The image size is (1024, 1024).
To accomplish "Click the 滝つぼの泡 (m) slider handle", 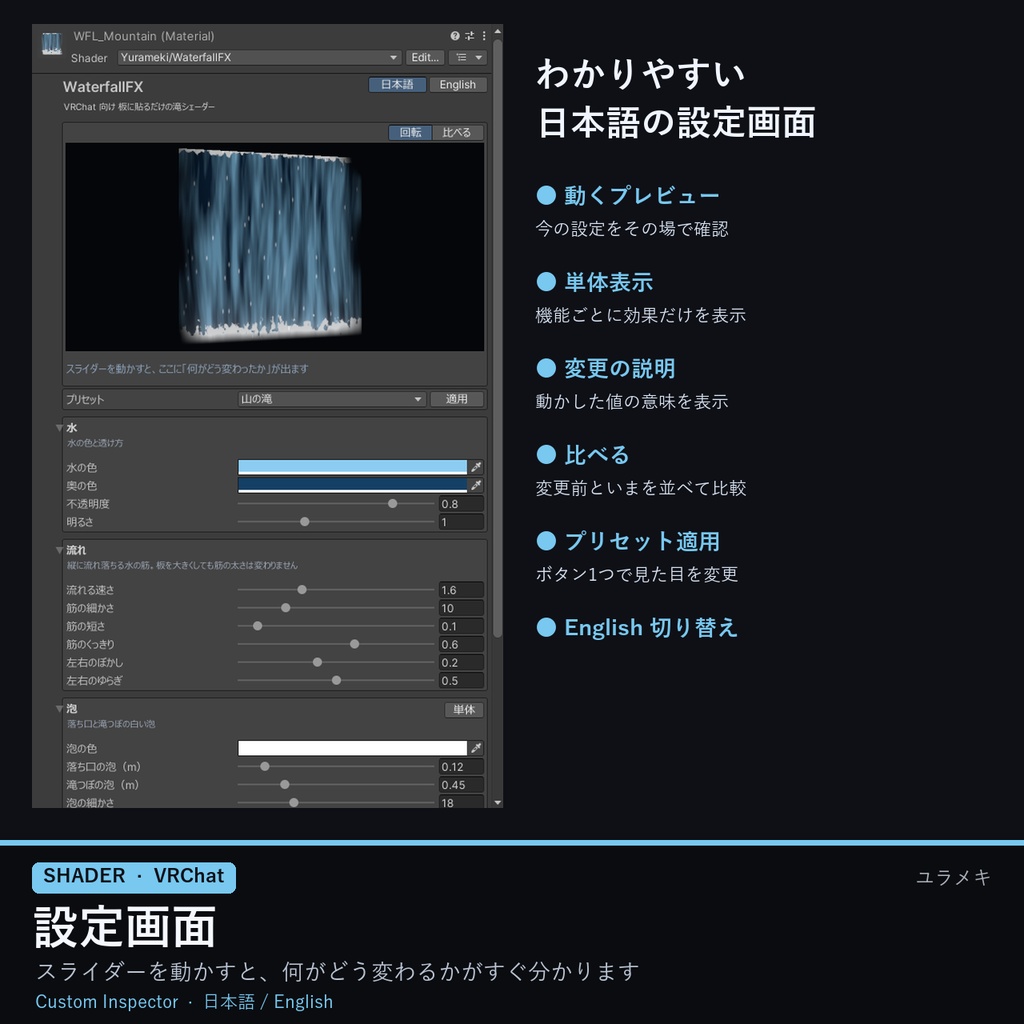I will pos(285,785).
